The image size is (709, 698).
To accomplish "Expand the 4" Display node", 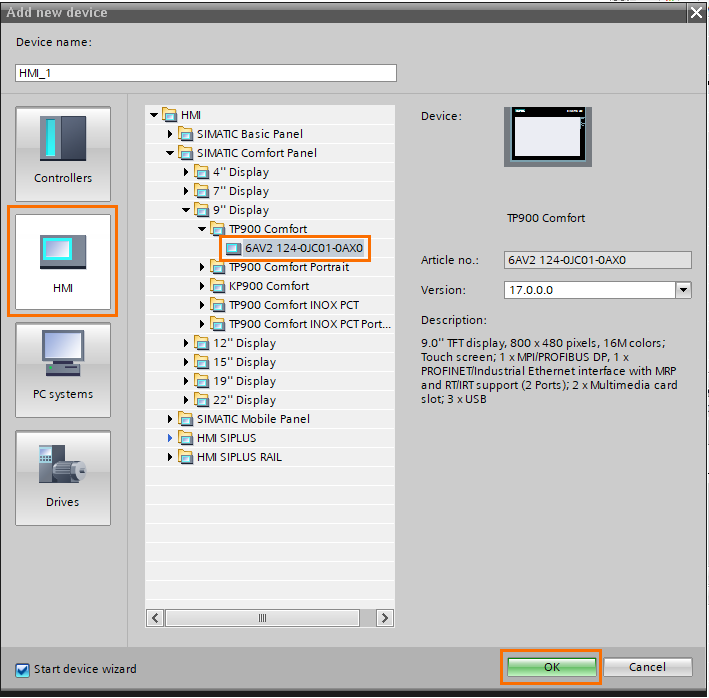I will point(186,172).
